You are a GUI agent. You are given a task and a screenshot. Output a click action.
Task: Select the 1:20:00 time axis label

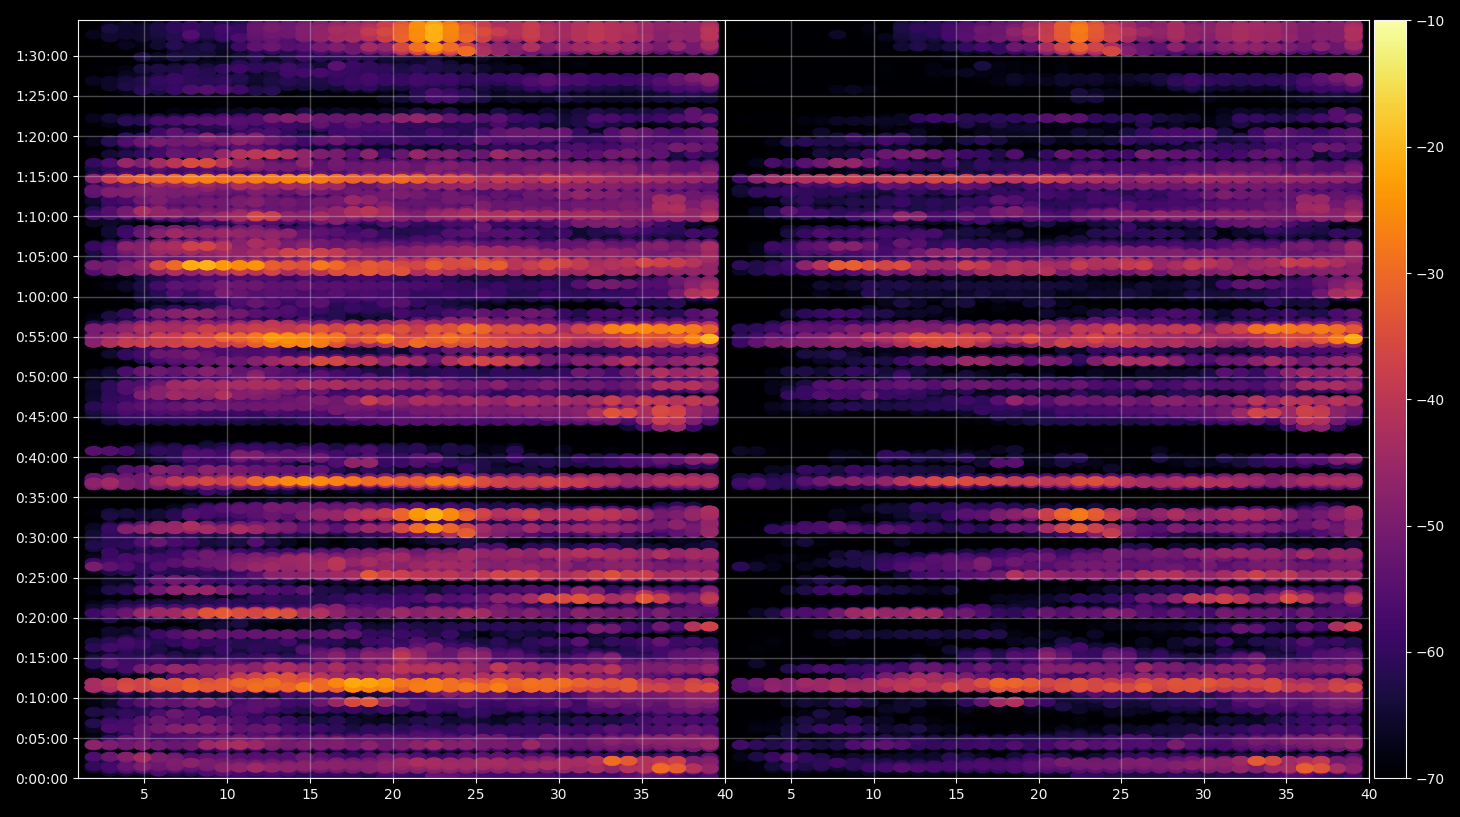[x=42, y=137]
